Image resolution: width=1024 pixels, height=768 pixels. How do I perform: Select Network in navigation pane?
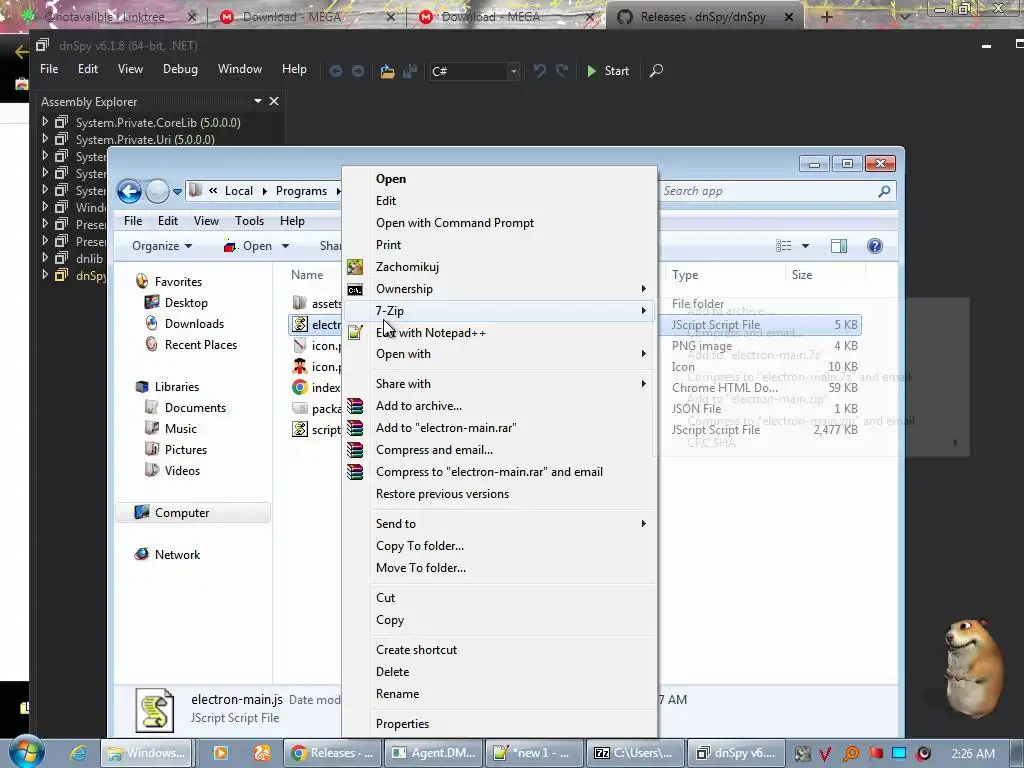coord(177,555)
